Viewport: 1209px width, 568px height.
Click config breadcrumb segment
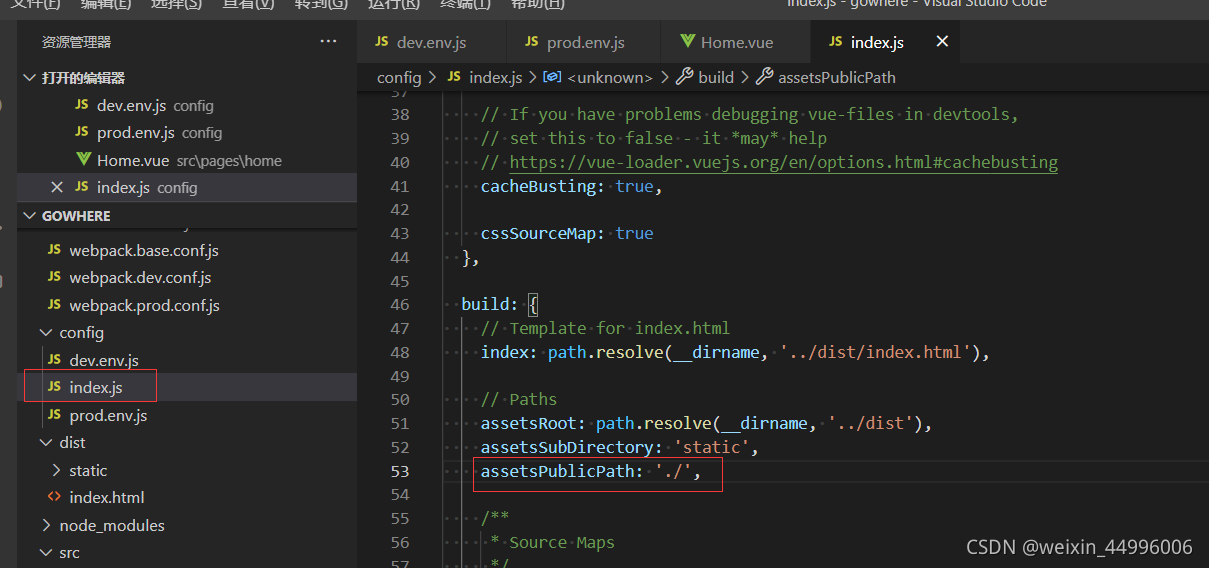pos(399,77)
